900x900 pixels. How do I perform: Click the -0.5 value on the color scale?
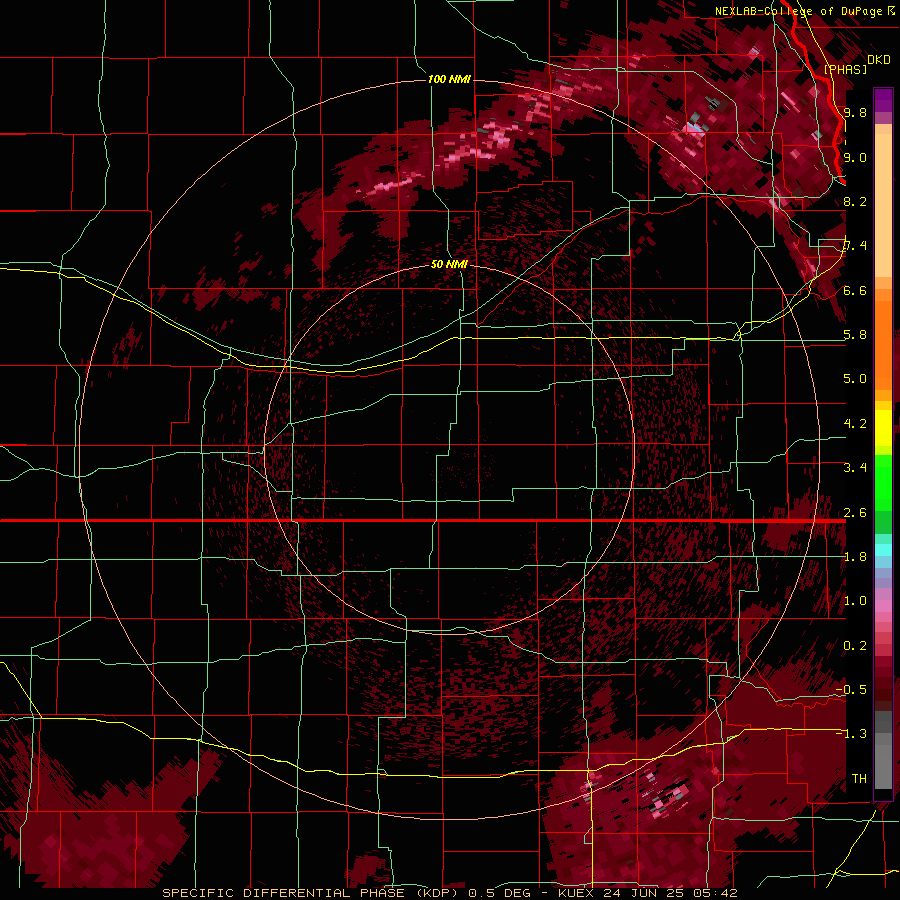tap(851, 690)
